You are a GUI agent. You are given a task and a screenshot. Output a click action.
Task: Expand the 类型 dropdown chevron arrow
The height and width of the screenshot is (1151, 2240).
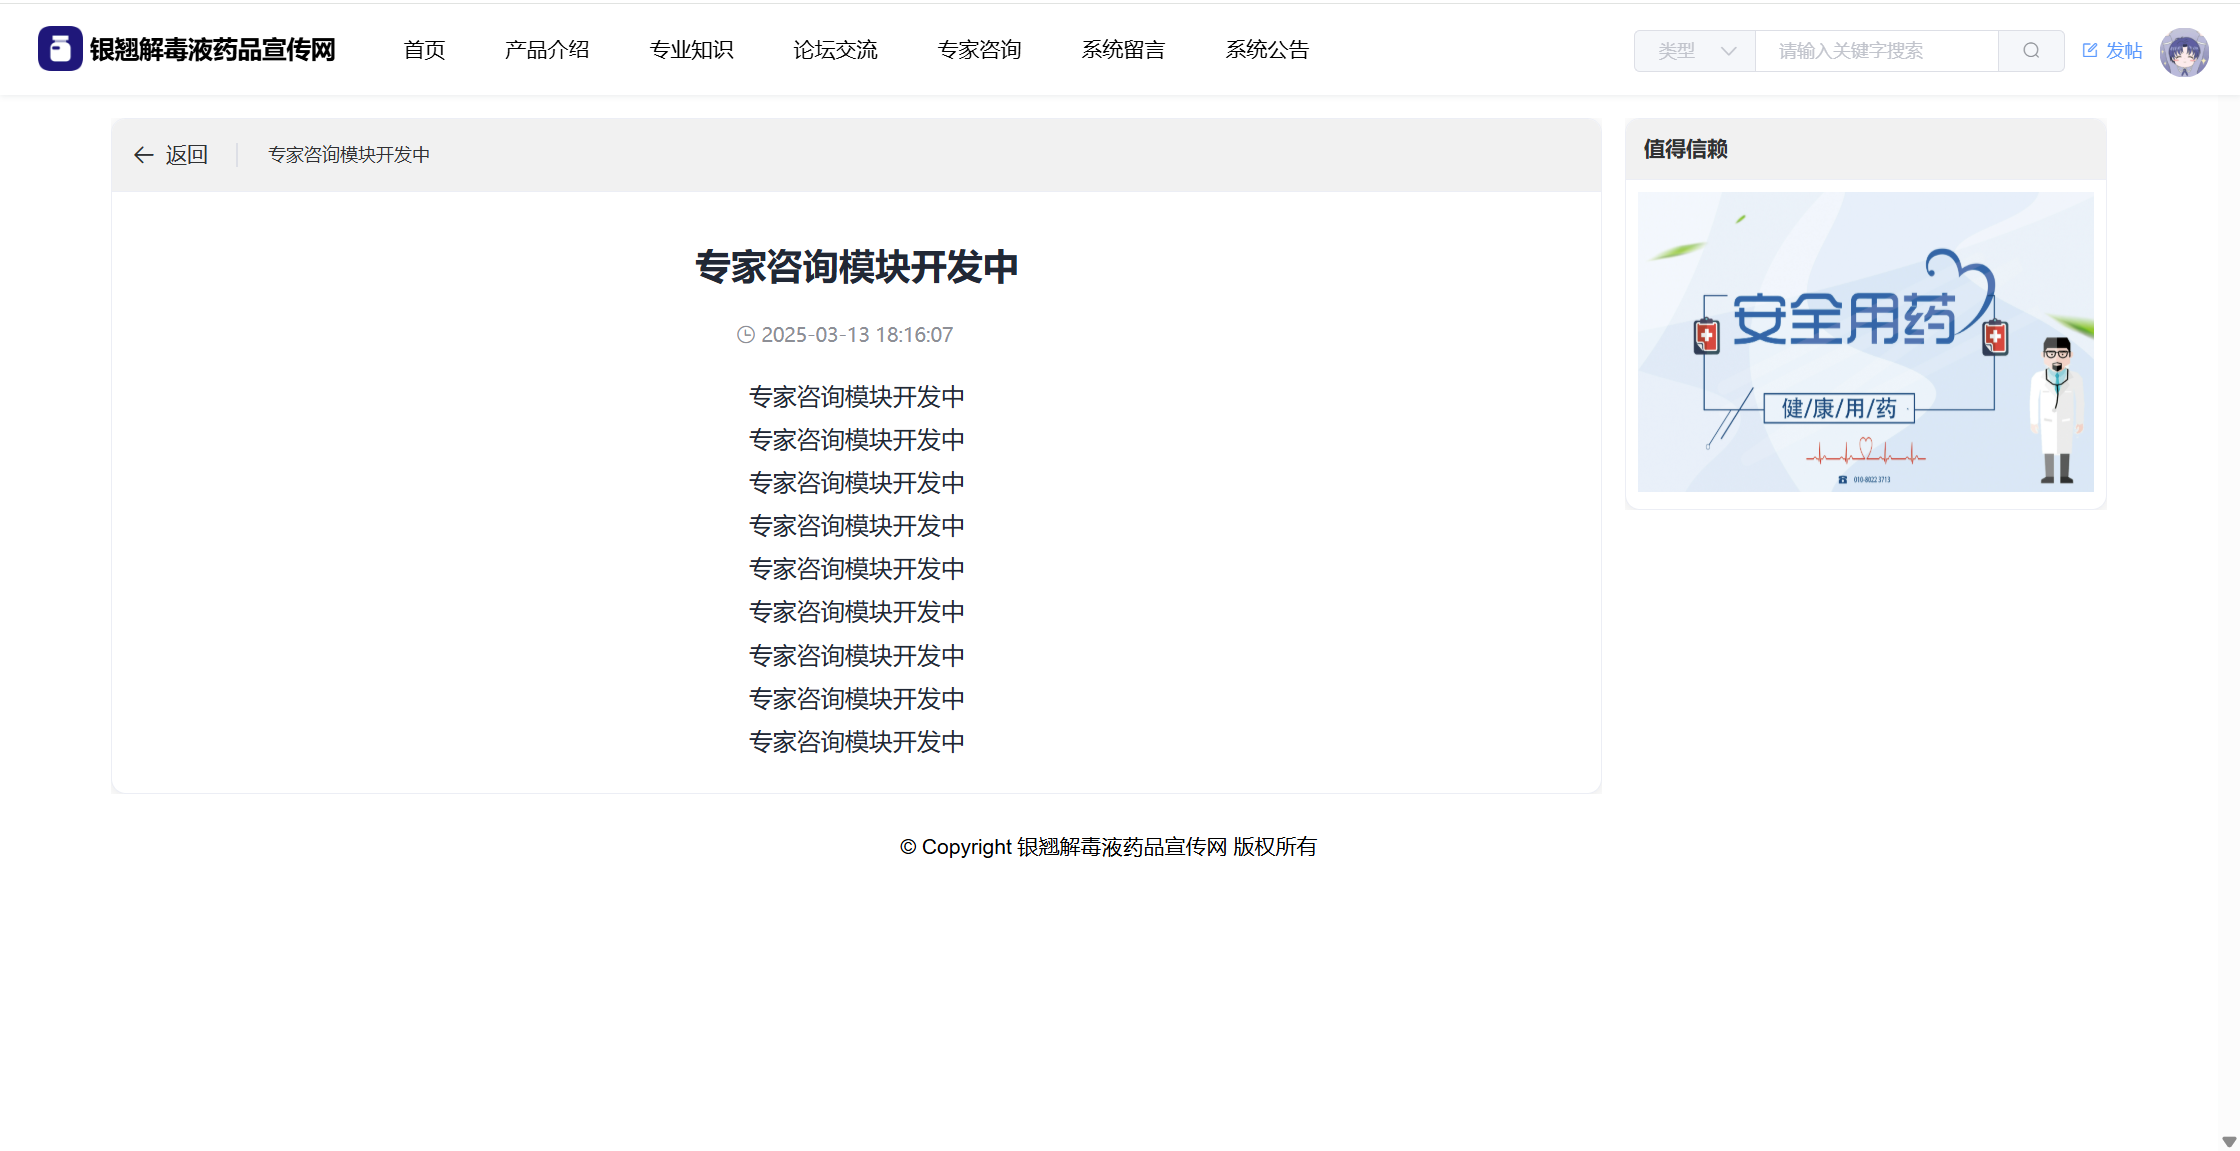coord(1728,51)
